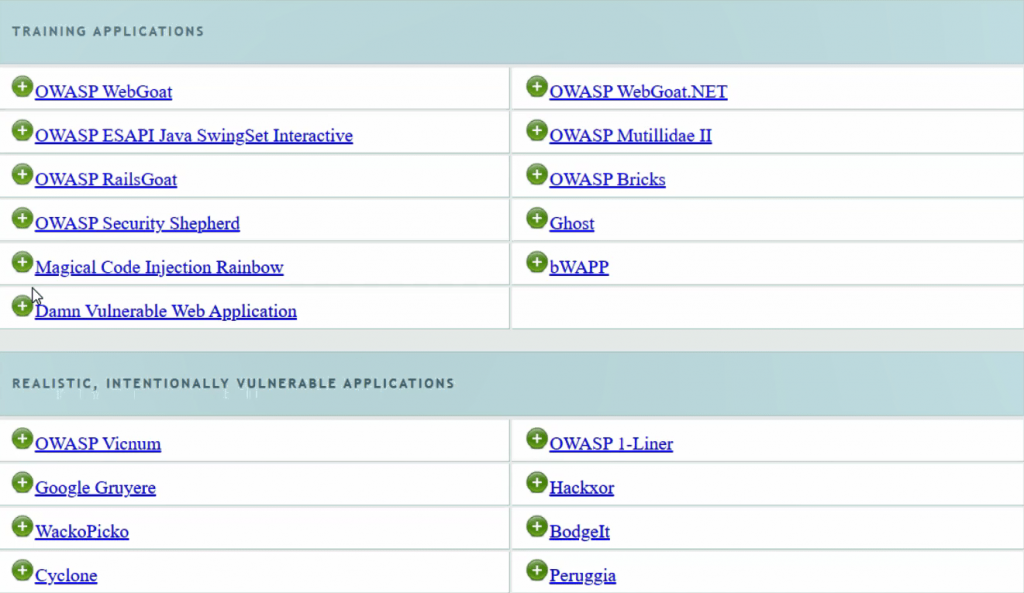The width and height of the screenshot is (1024, 593).
Task: Click the green plus beside OWASP Bricks
Action: pyautogui.click(x=536, y=174)
